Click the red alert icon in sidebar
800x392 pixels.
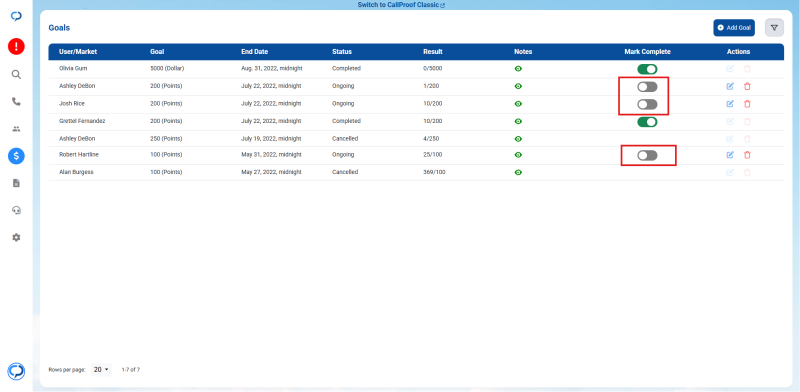click(x=16, y=47)
